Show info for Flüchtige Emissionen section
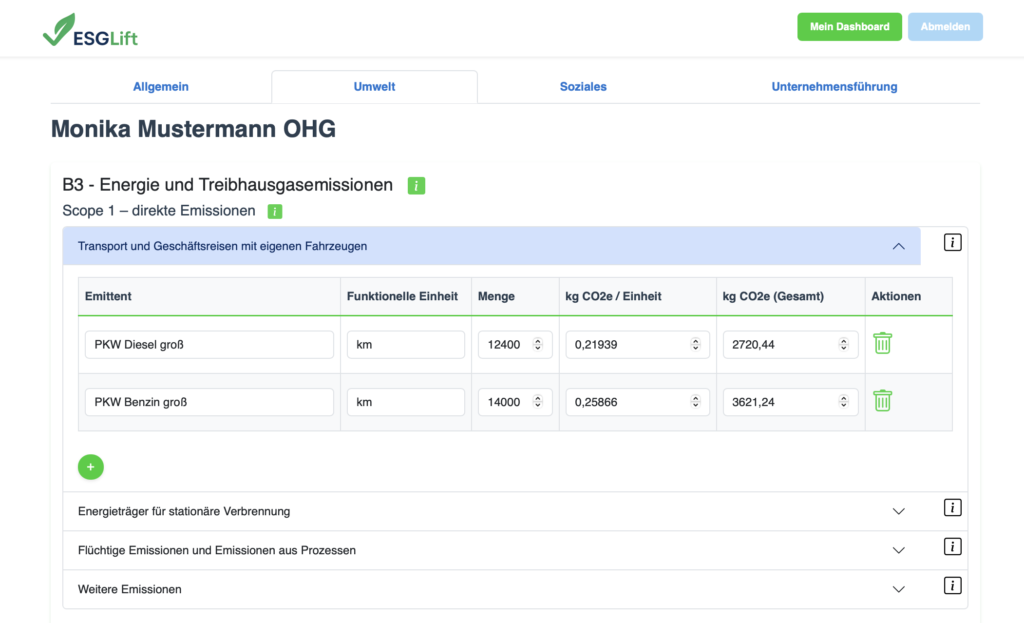This screenshot has width=1024, height=623. tap(952, 547)
